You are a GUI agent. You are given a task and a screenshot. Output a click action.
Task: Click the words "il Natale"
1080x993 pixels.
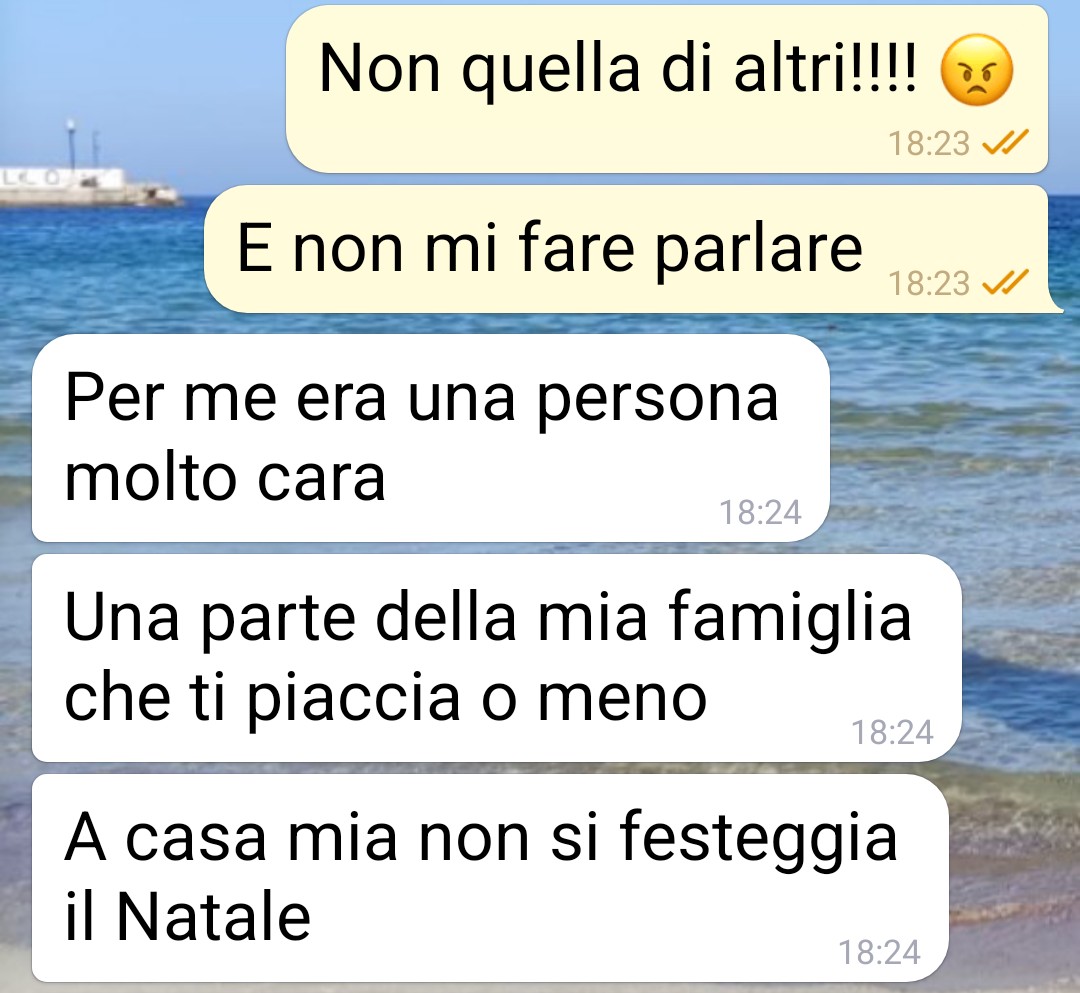[x=187, y=917]
